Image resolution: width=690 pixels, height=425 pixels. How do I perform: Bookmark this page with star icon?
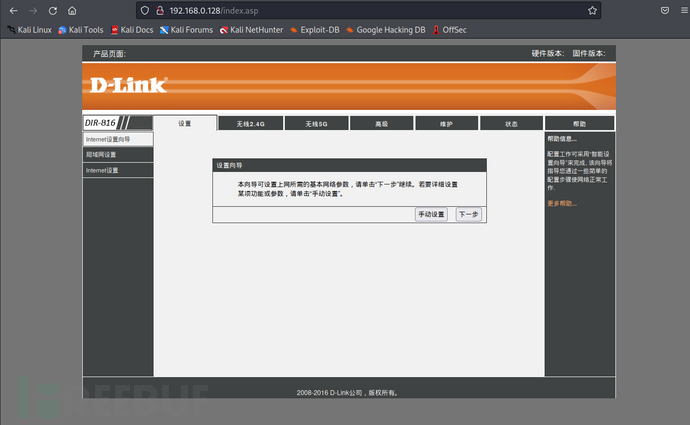click(x=592, y=10)
